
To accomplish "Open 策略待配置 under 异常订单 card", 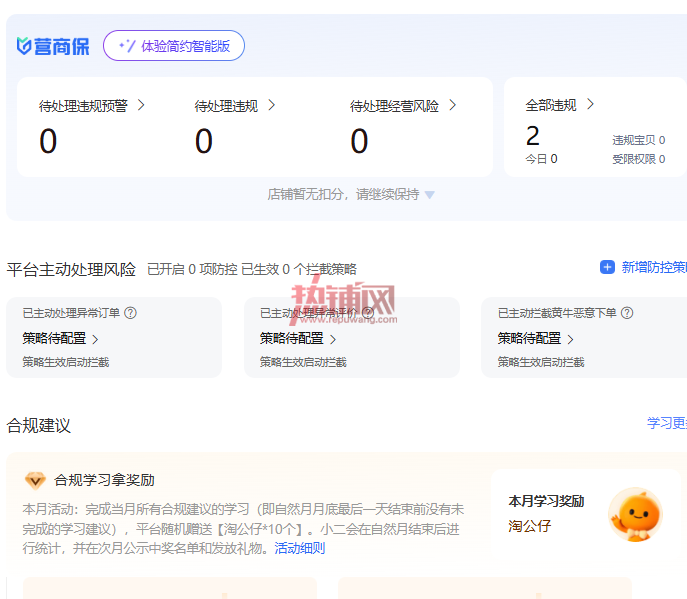I will tap(60, 339).
